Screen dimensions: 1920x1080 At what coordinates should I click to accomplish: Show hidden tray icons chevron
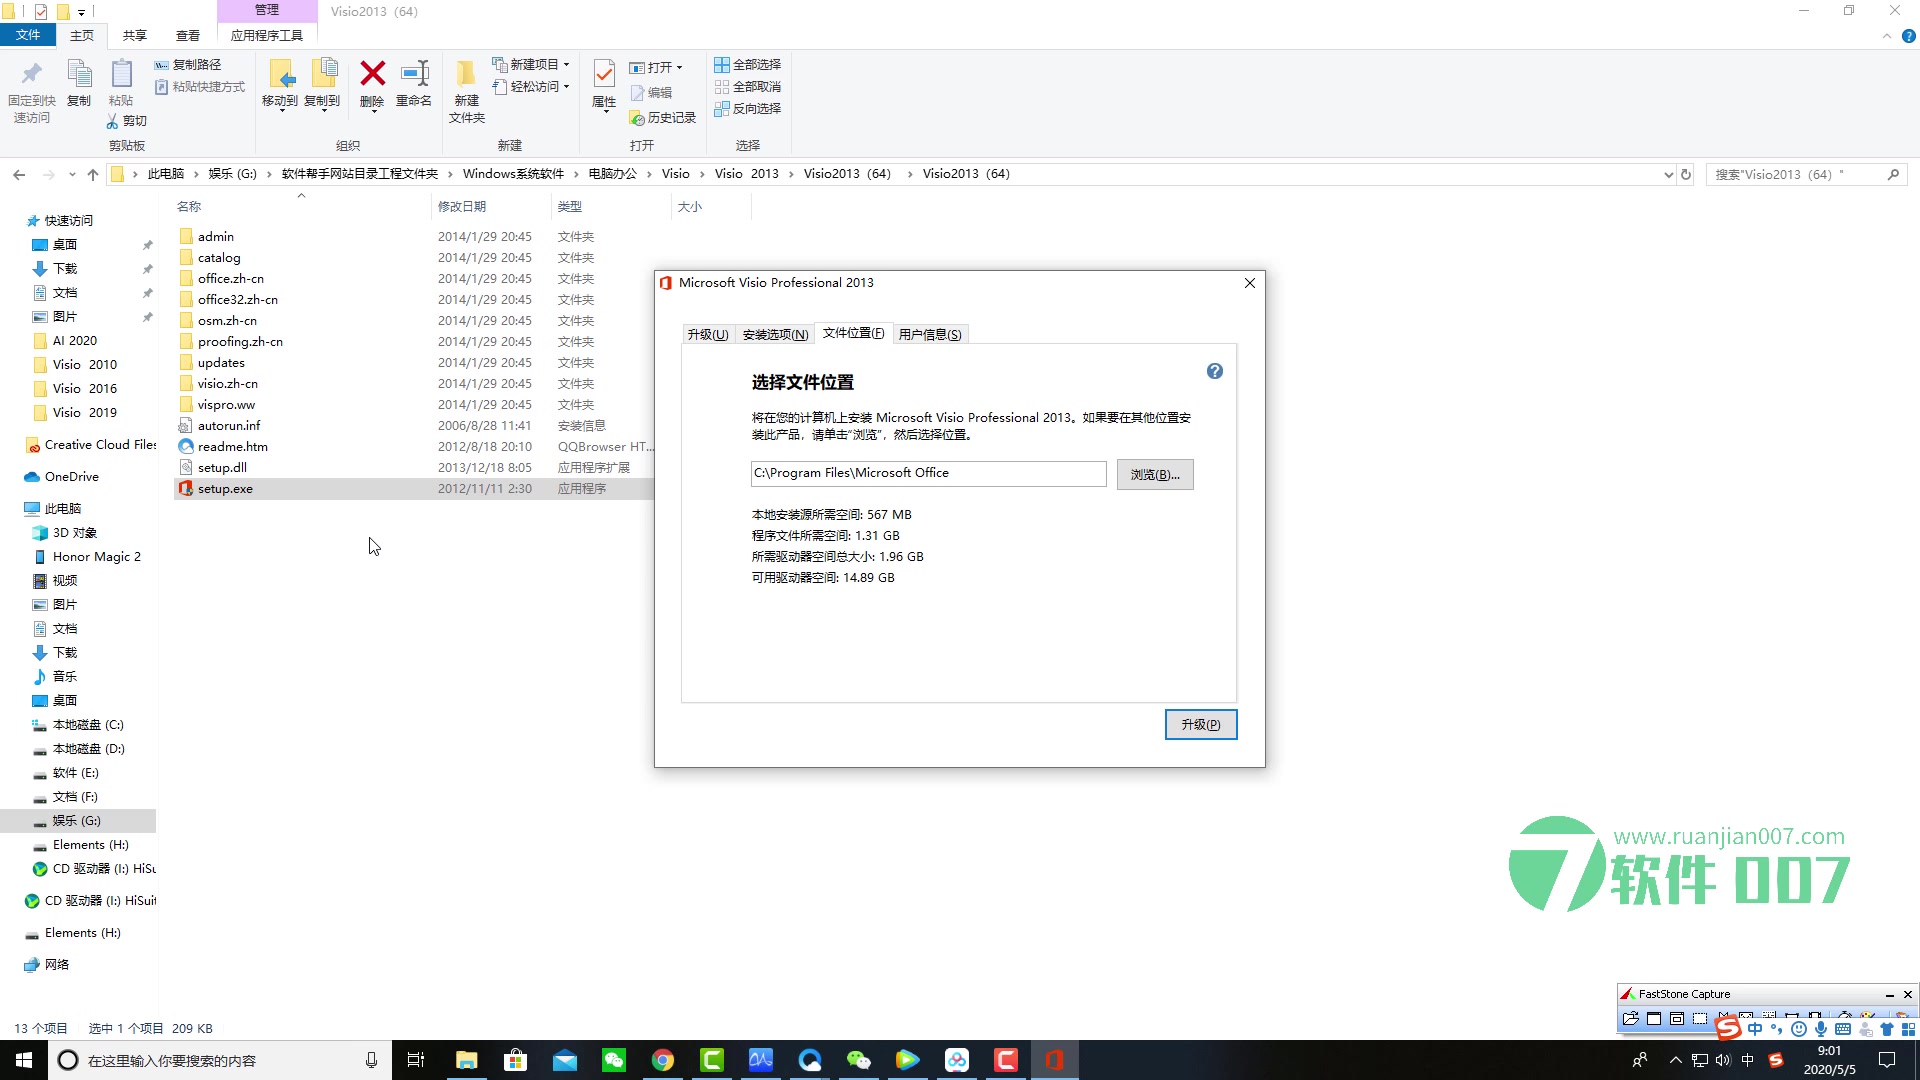tap(1675, 1060)
